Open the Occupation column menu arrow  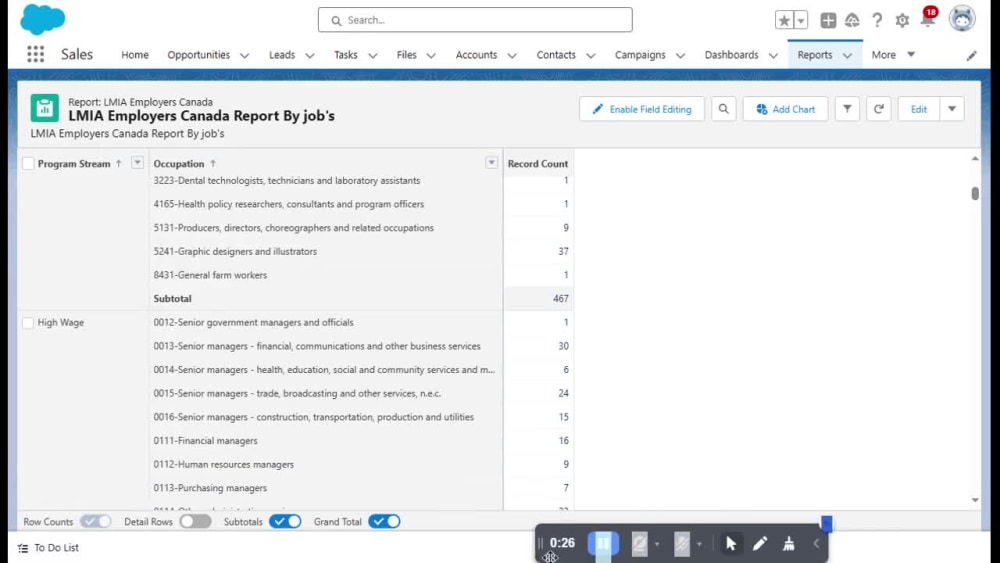click(491, 163)
